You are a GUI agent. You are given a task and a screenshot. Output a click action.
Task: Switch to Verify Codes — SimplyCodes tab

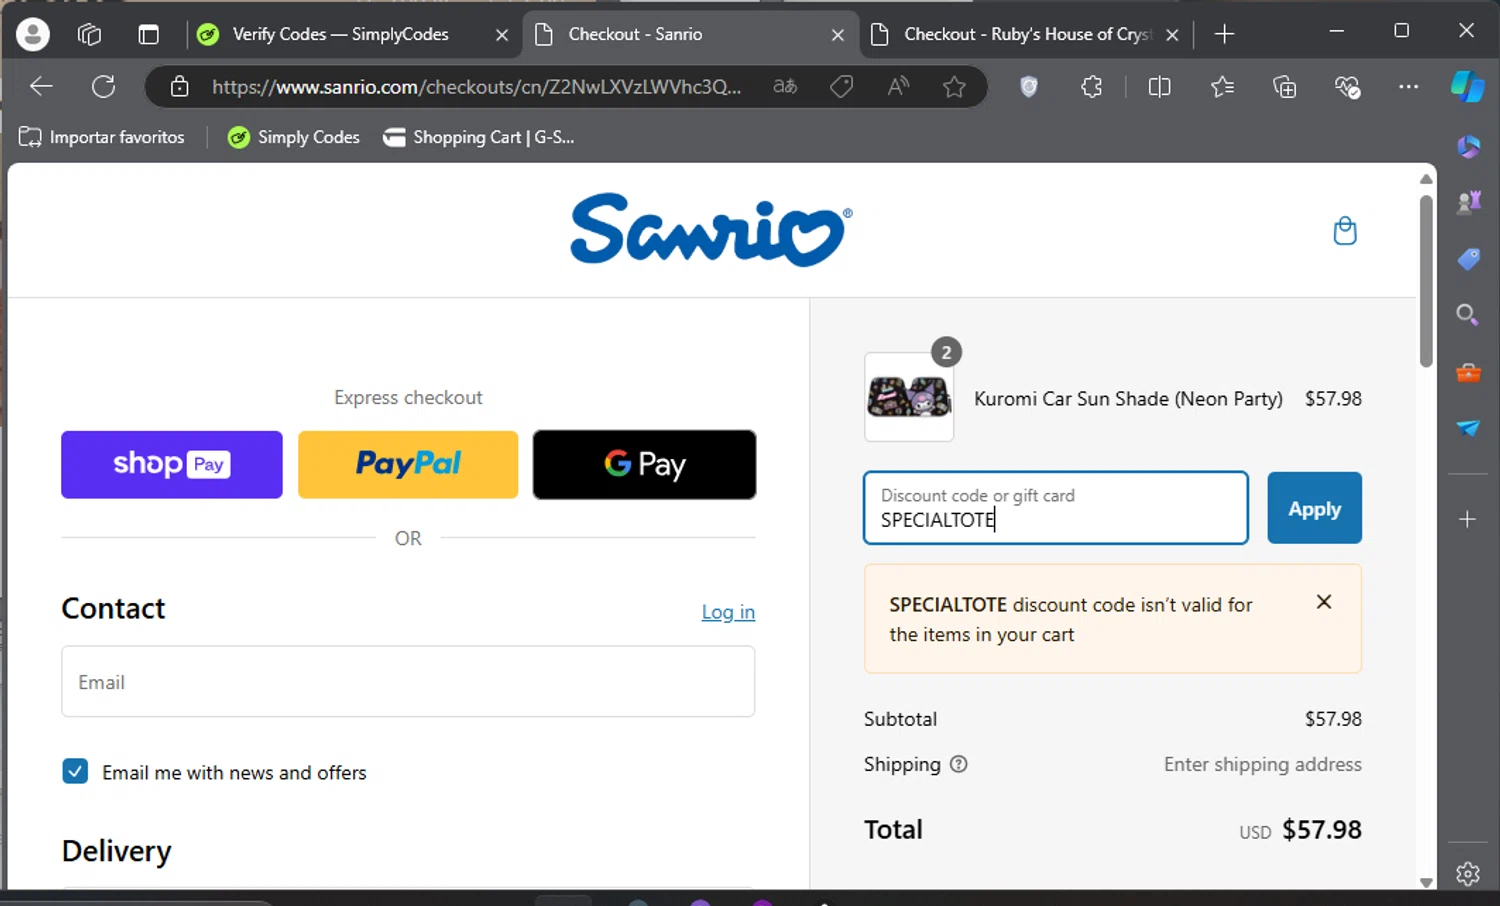(x=340, y=34)
